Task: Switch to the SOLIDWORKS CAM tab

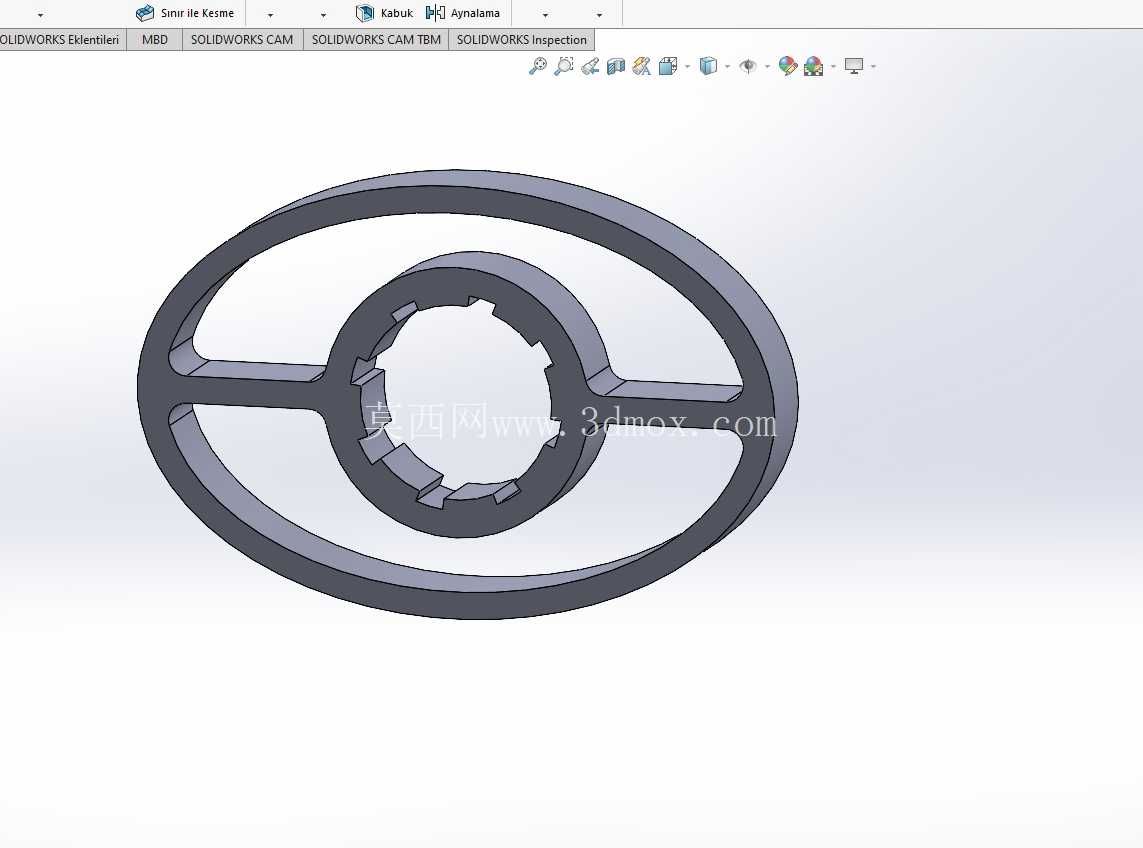Action: click(242, 39)
